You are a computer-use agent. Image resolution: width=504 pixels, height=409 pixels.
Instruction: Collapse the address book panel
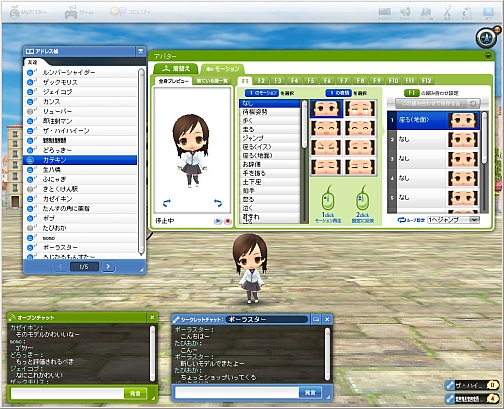[140, 51]
